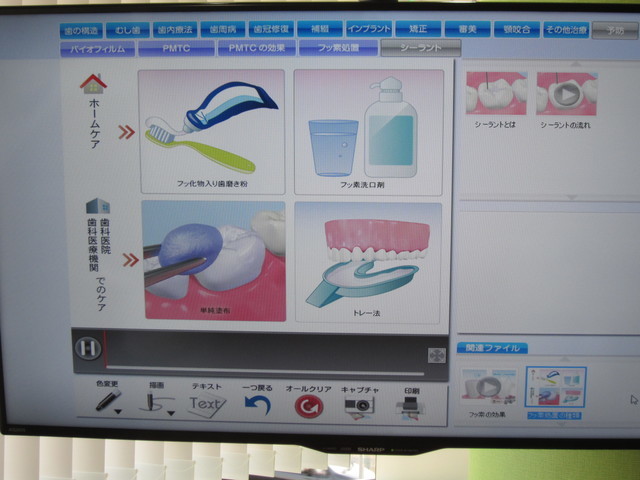Viewport: 640px width, 480px height.
Task: Click the 関連ファイル header label
Action: click(493, 348)
